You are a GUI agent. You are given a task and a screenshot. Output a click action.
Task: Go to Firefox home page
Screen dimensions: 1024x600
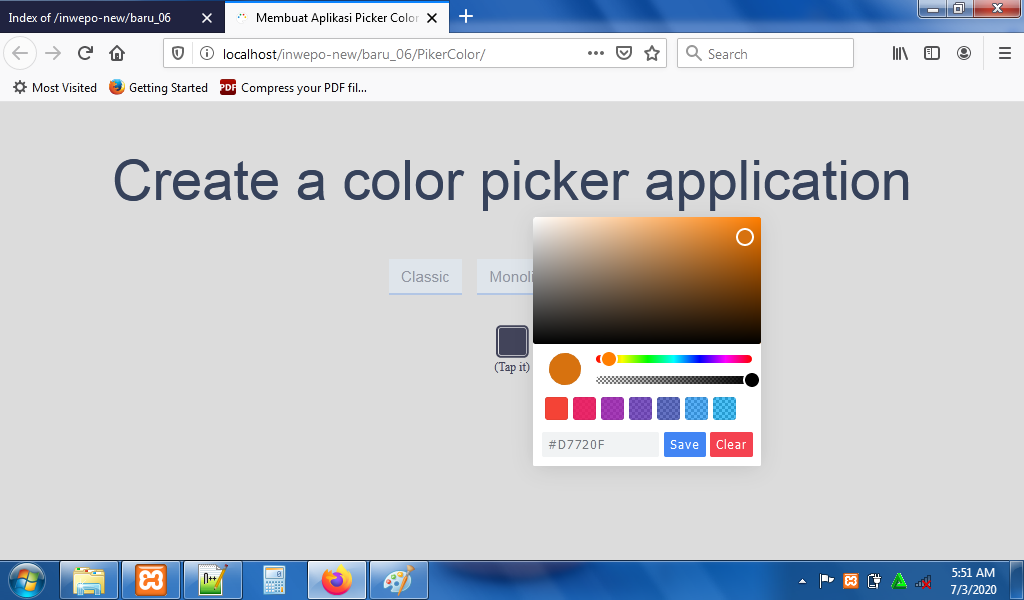click(117, 54)
